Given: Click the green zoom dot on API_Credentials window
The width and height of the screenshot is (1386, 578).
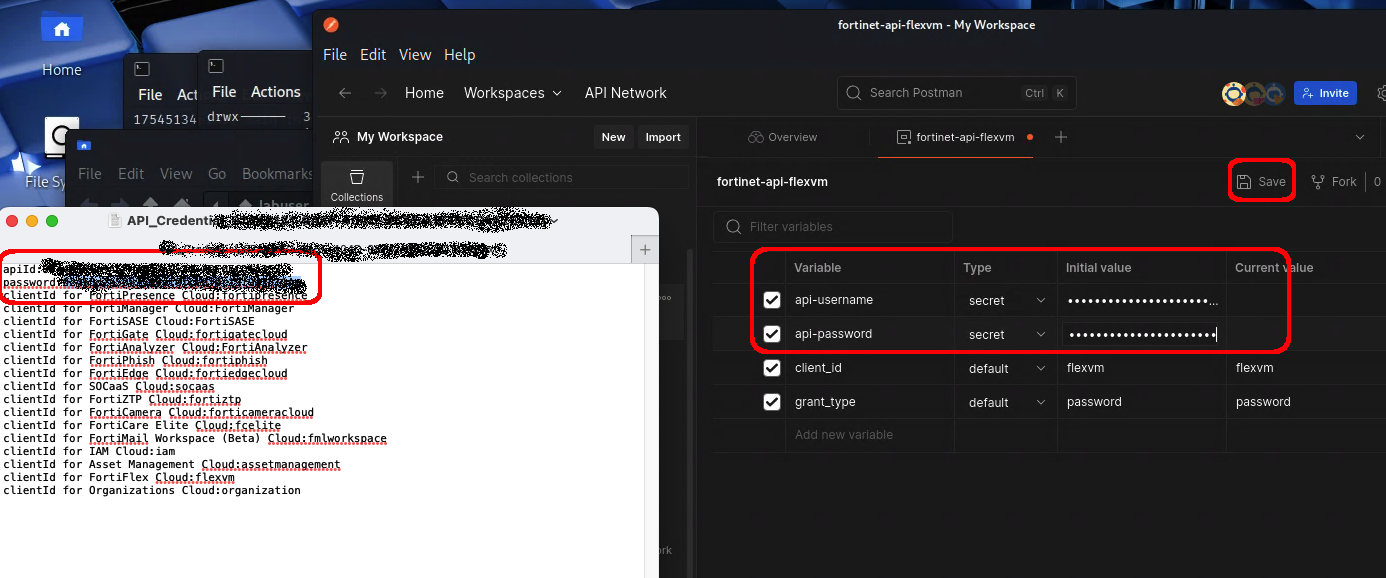Looking at the screenshot, I should tap(53, 221).
